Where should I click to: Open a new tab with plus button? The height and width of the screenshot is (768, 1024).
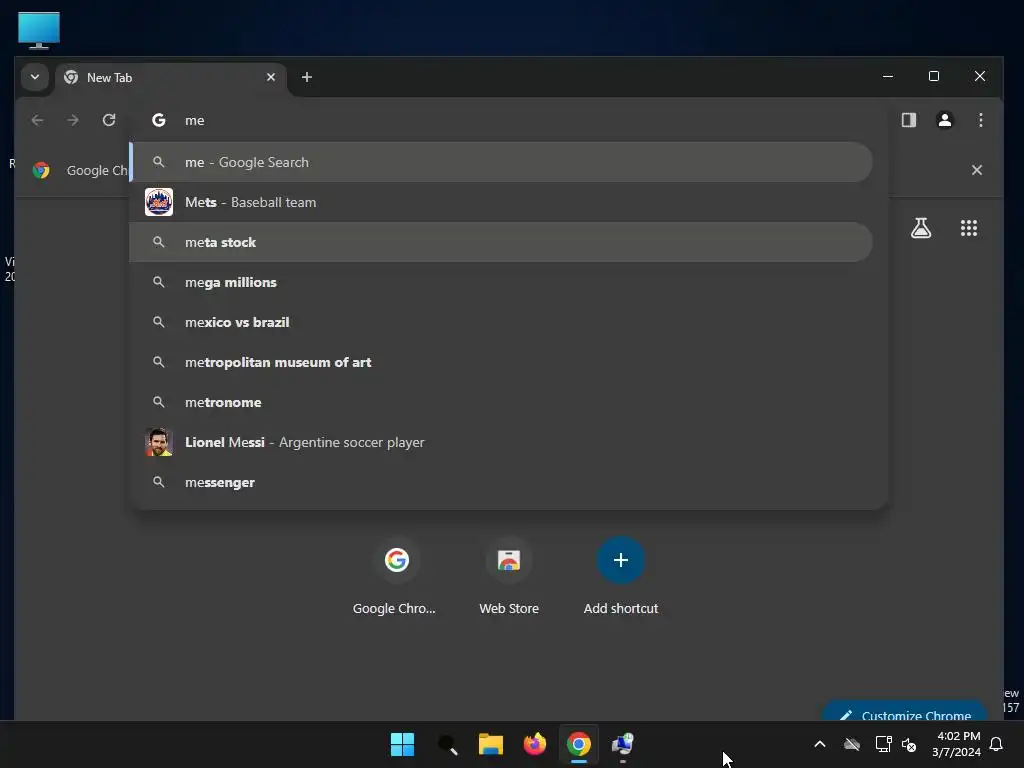tap(306, 77)
